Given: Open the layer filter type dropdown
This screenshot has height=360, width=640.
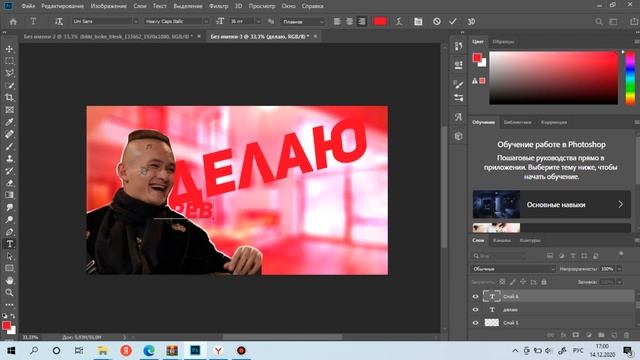Looking at the screenshot, I should pyautogui.click(x=499, y=256).
